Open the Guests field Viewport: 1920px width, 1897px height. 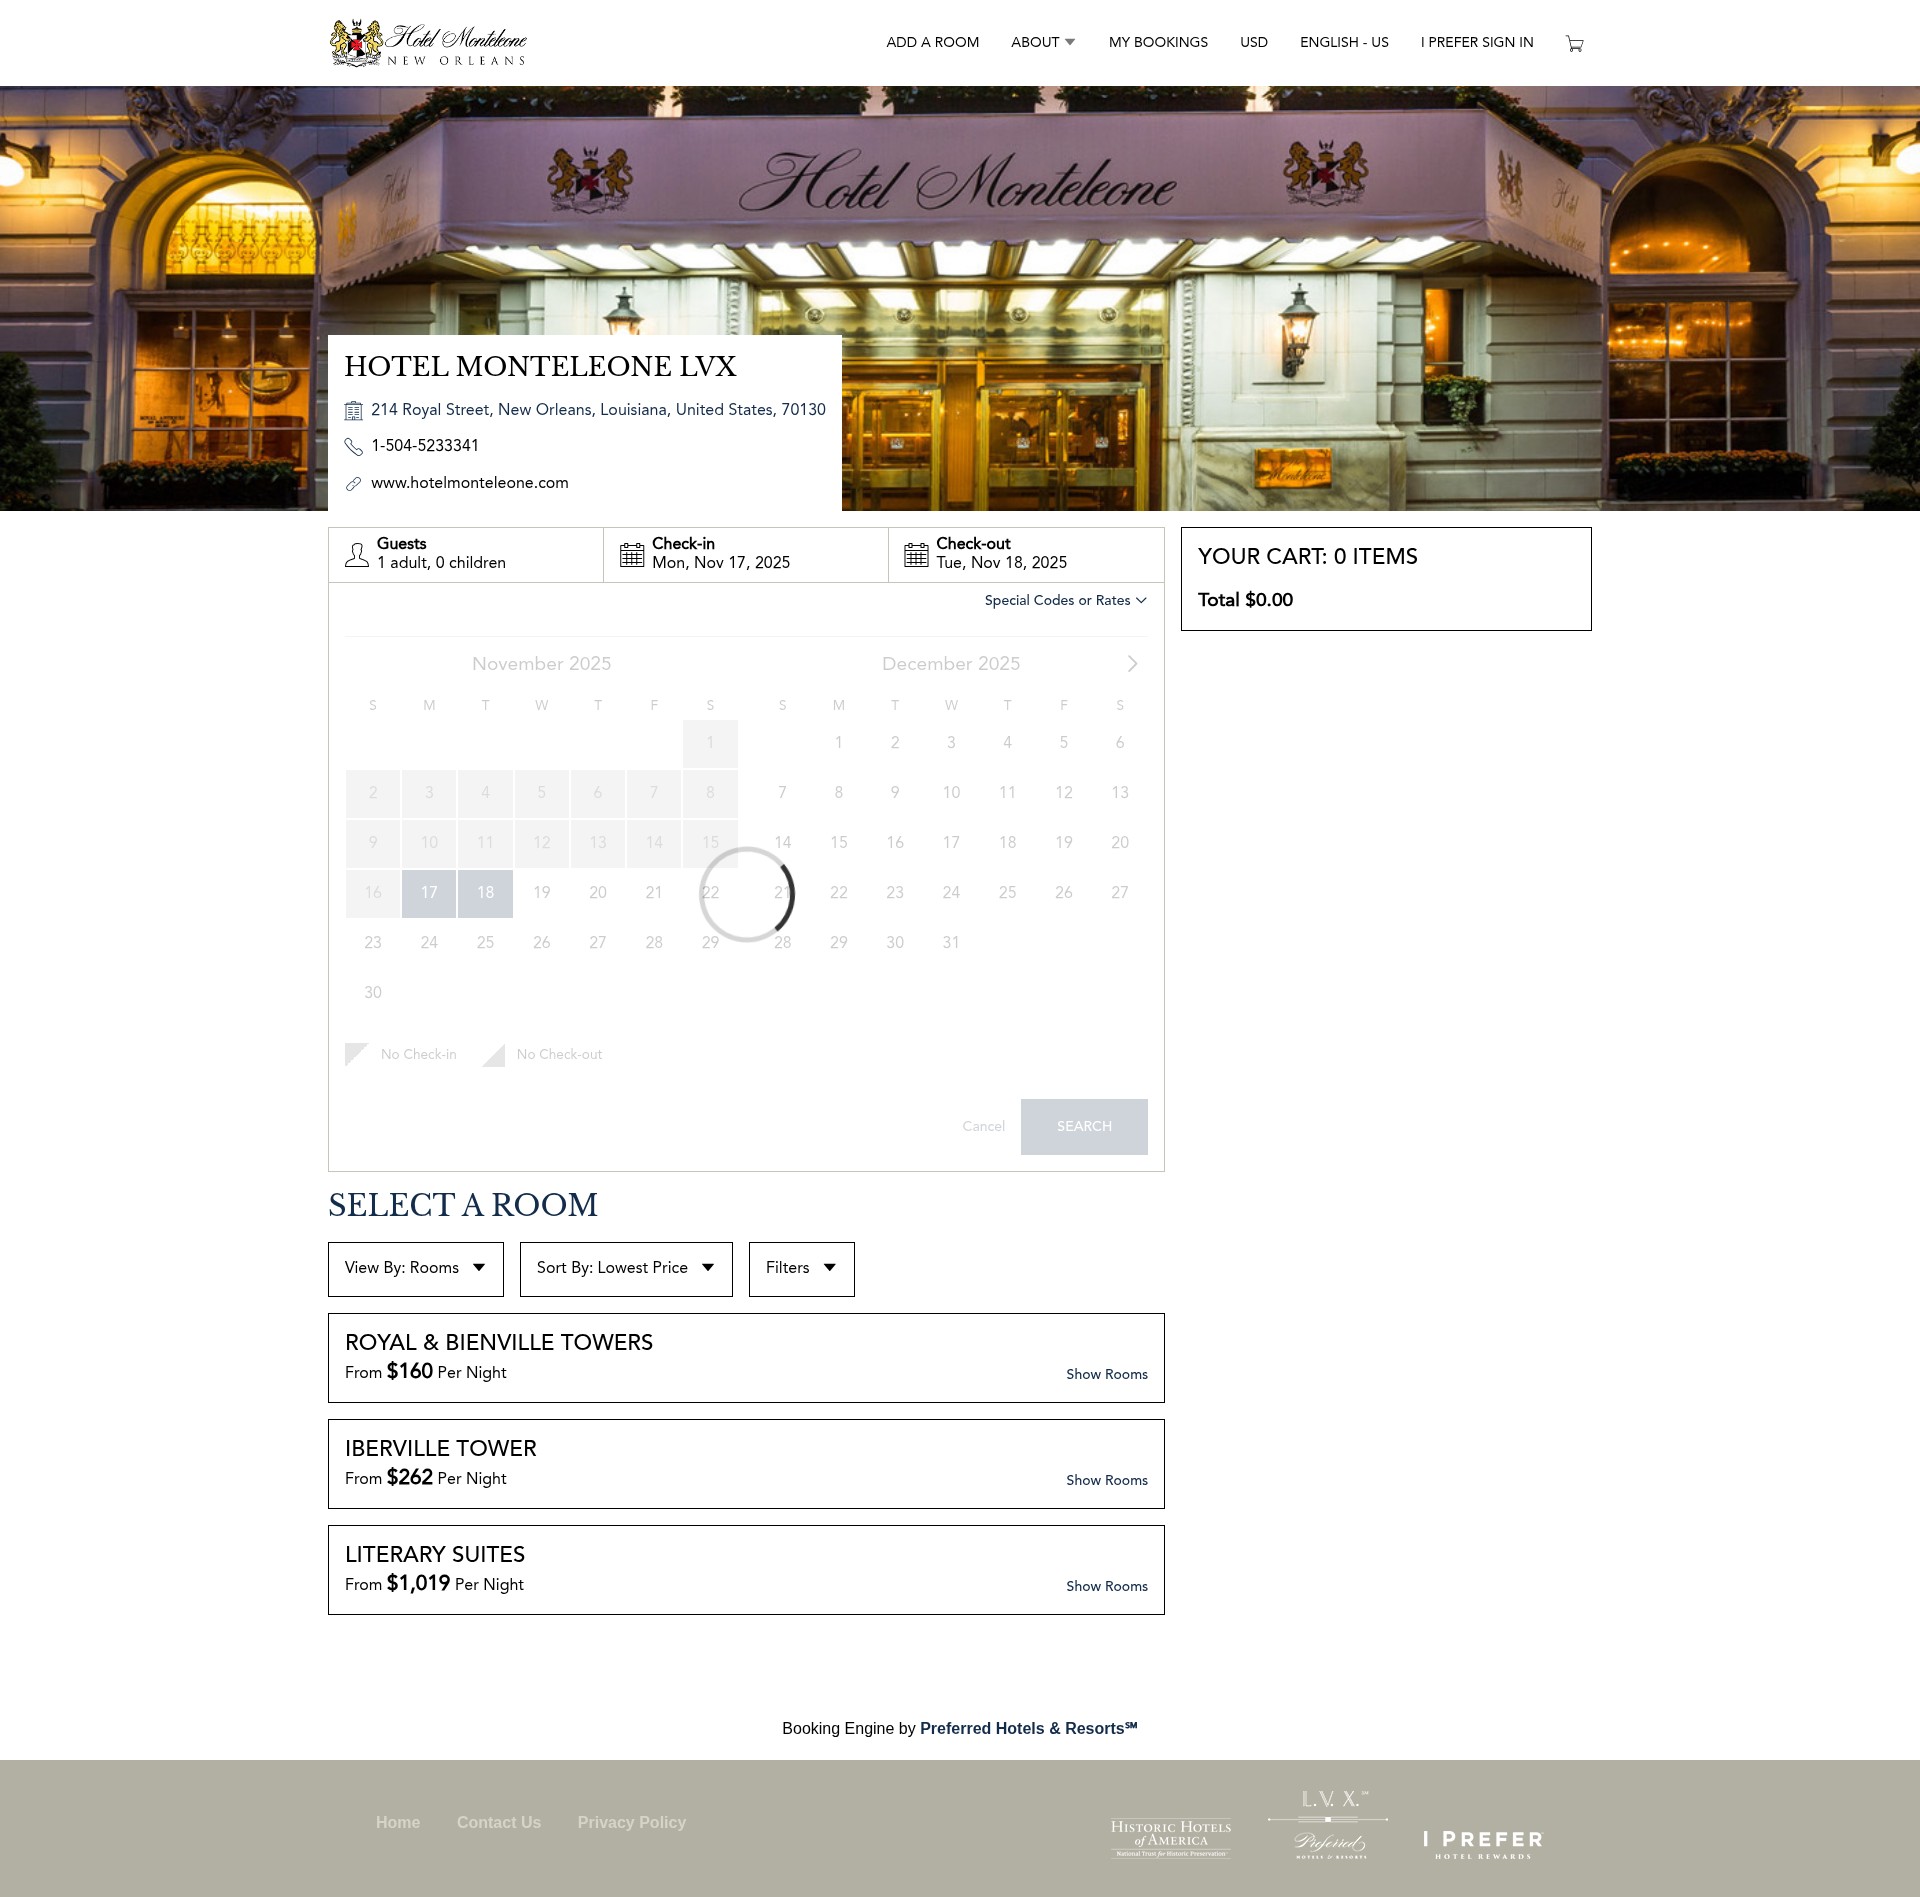tap(466, 555)
